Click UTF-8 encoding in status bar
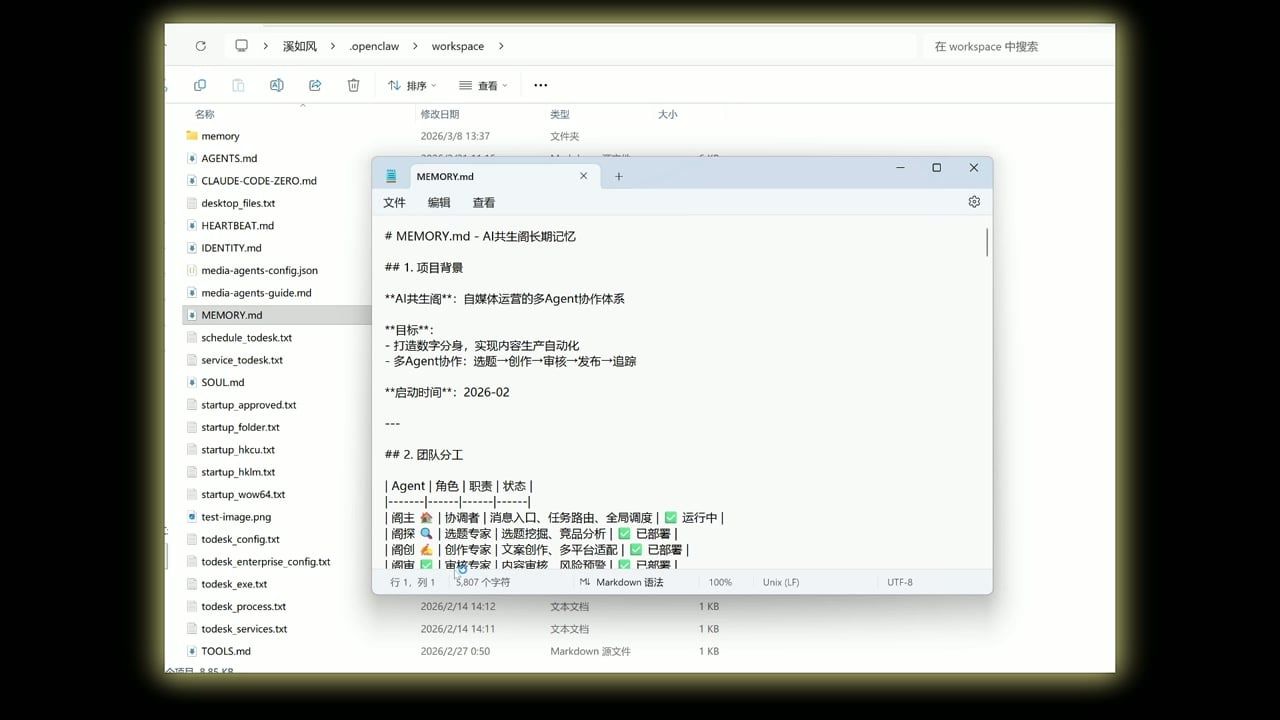The height and width of the screenshot is (720, 1280). coord(899,582)
